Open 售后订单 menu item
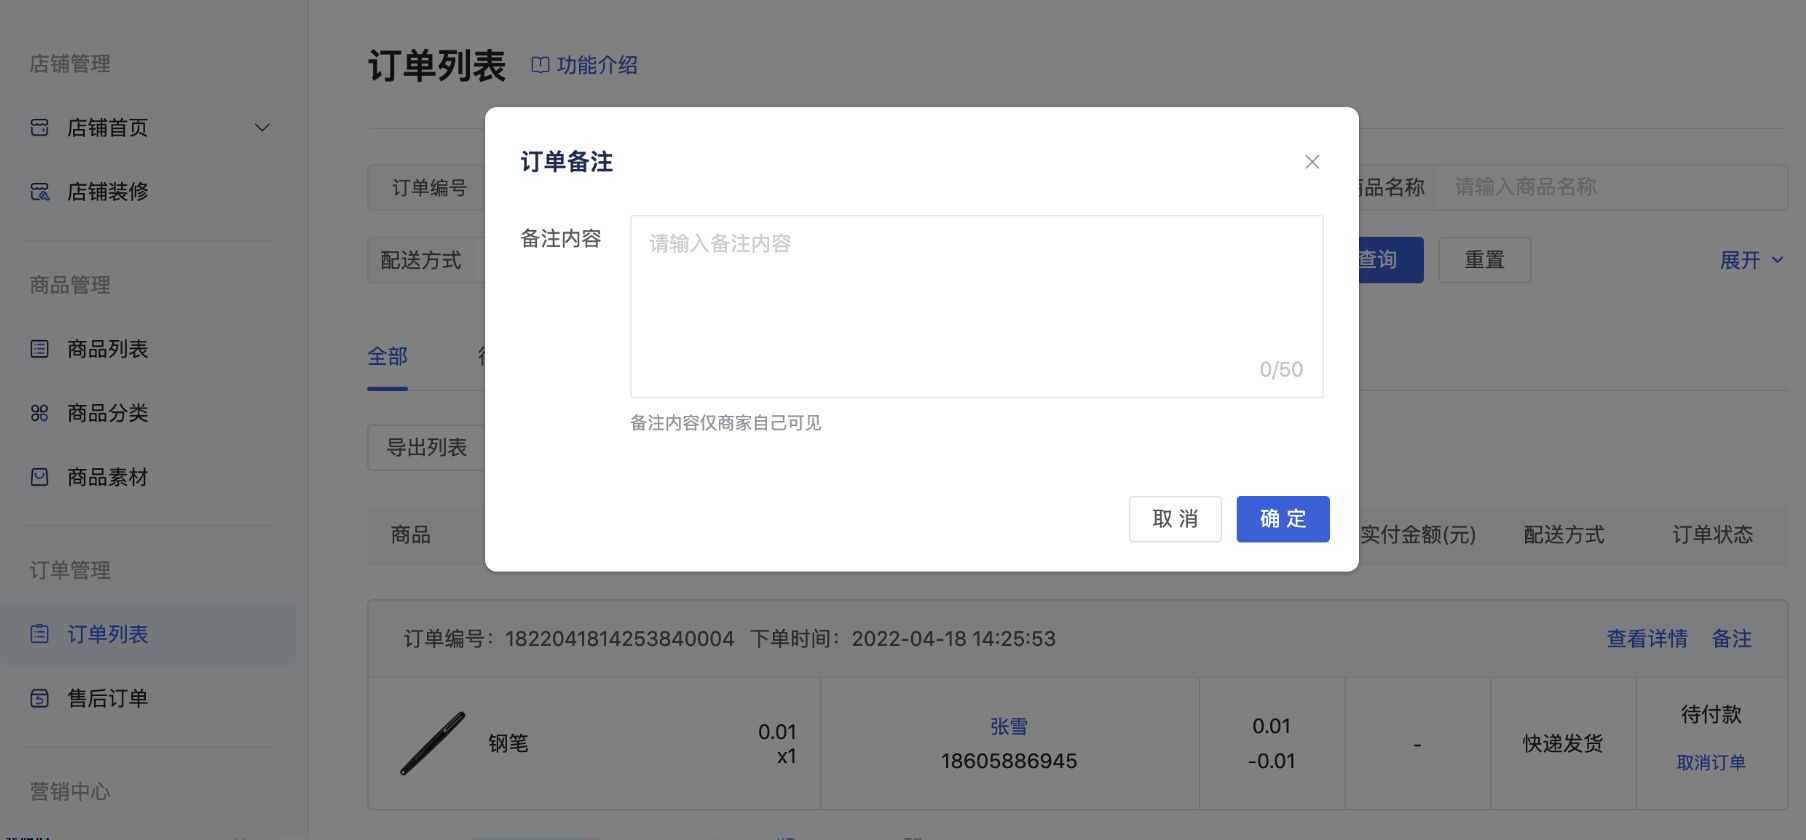Image resolution: width=1806 pixels, height=840 pixels. (108, 698)
